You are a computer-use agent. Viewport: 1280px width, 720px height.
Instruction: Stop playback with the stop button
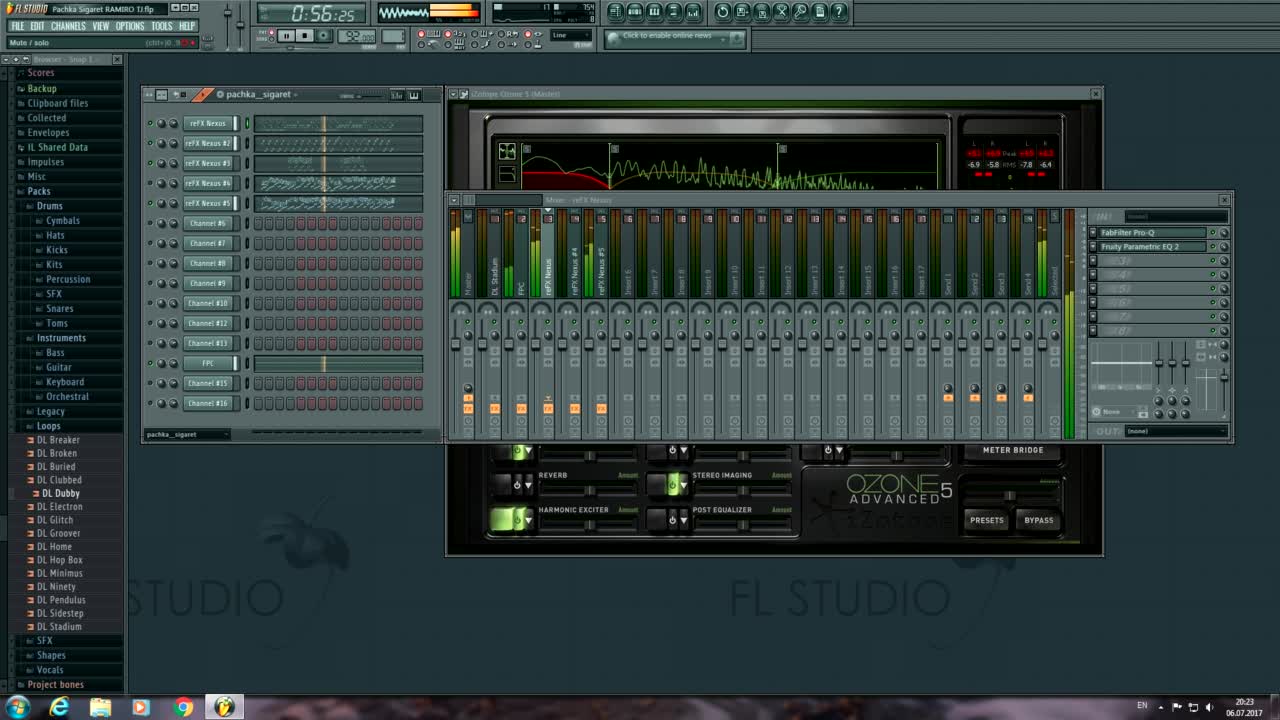[x=305, y=36]
